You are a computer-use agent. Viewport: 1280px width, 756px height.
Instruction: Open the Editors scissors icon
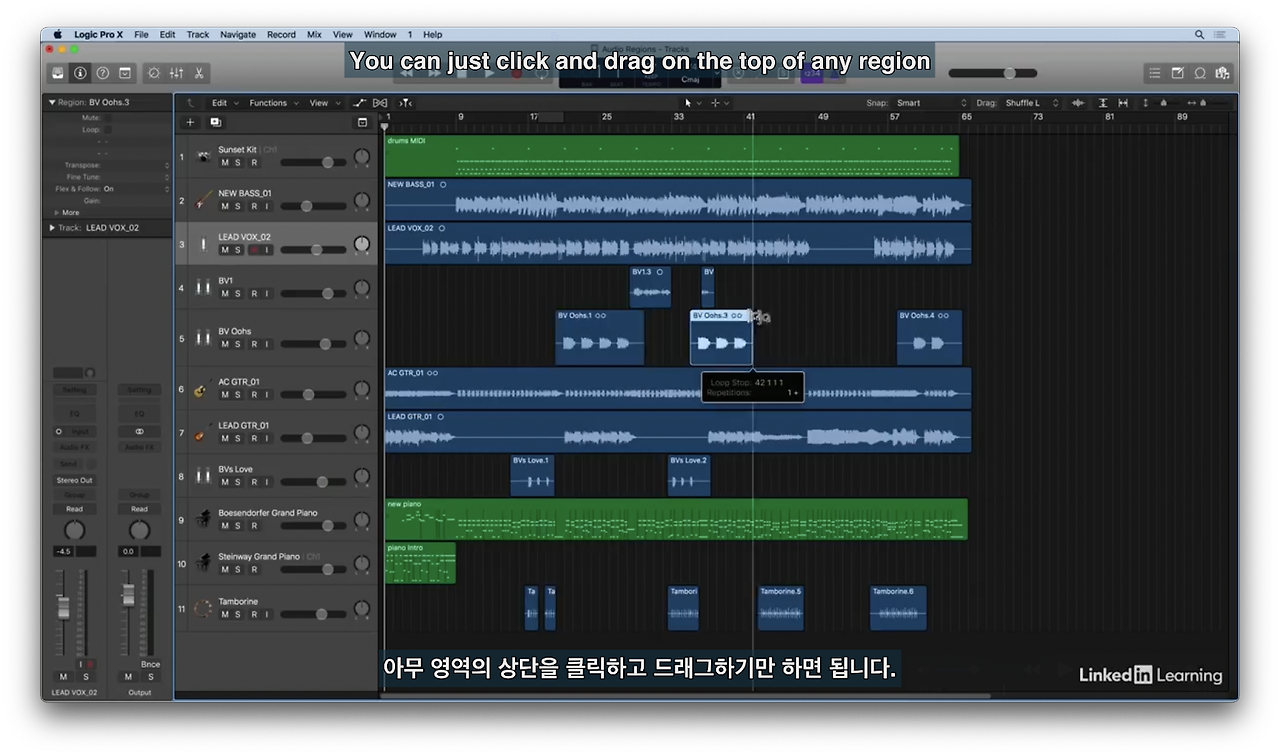tap(199, 73)
